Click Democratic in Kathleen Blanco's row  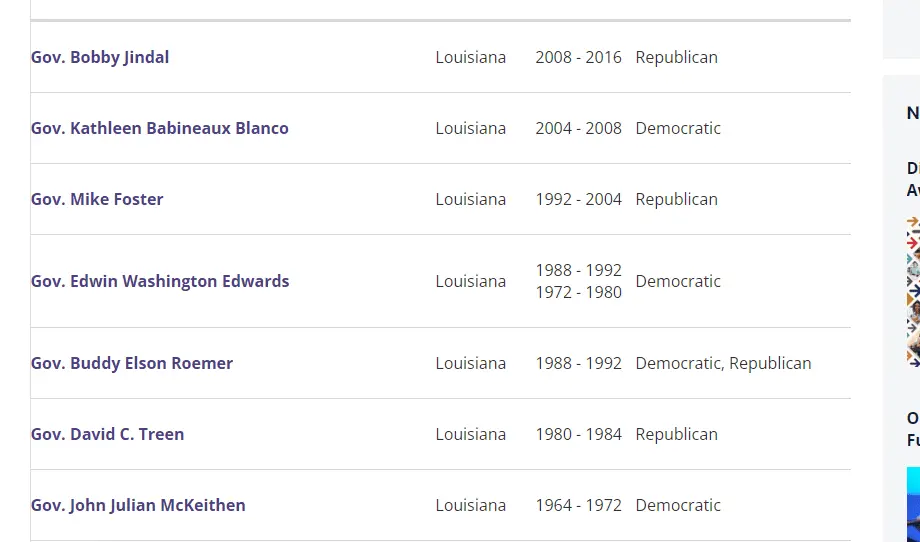[x=678, y=128]
